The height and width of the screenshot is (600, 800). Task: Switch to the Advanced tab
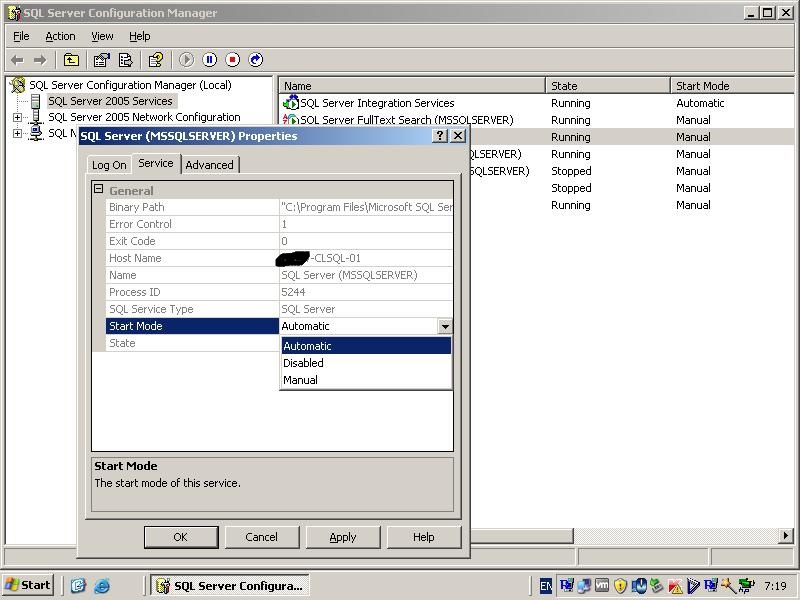(x=210, y=165)
